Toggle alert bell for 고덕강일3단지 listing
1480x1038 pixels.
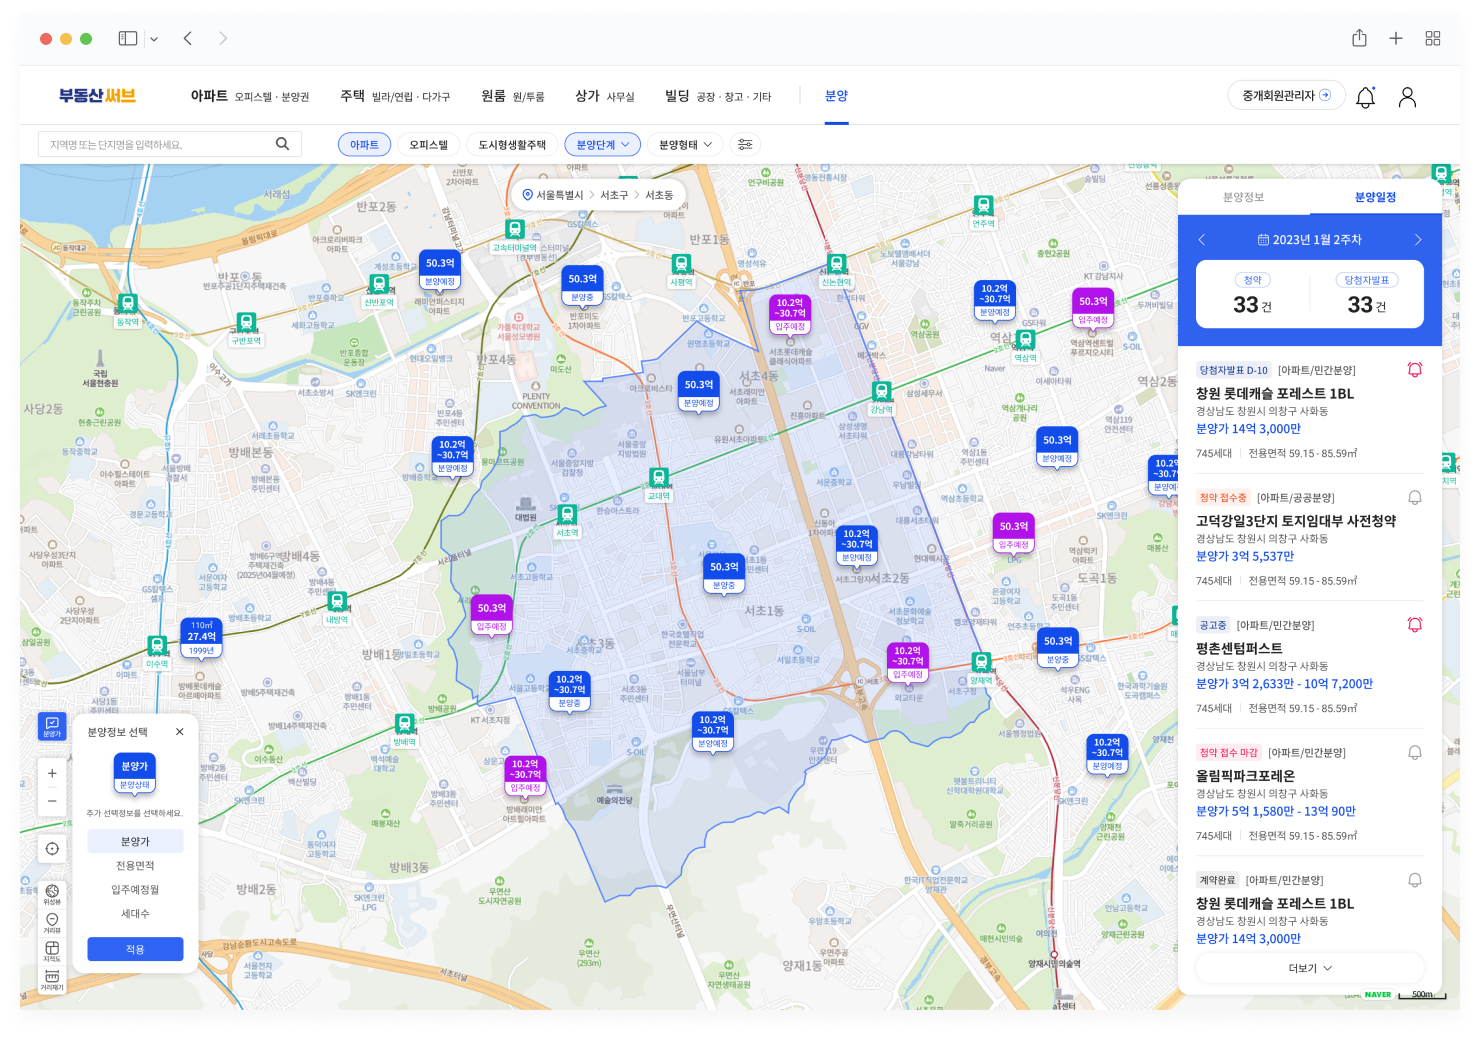point(1415,497)
